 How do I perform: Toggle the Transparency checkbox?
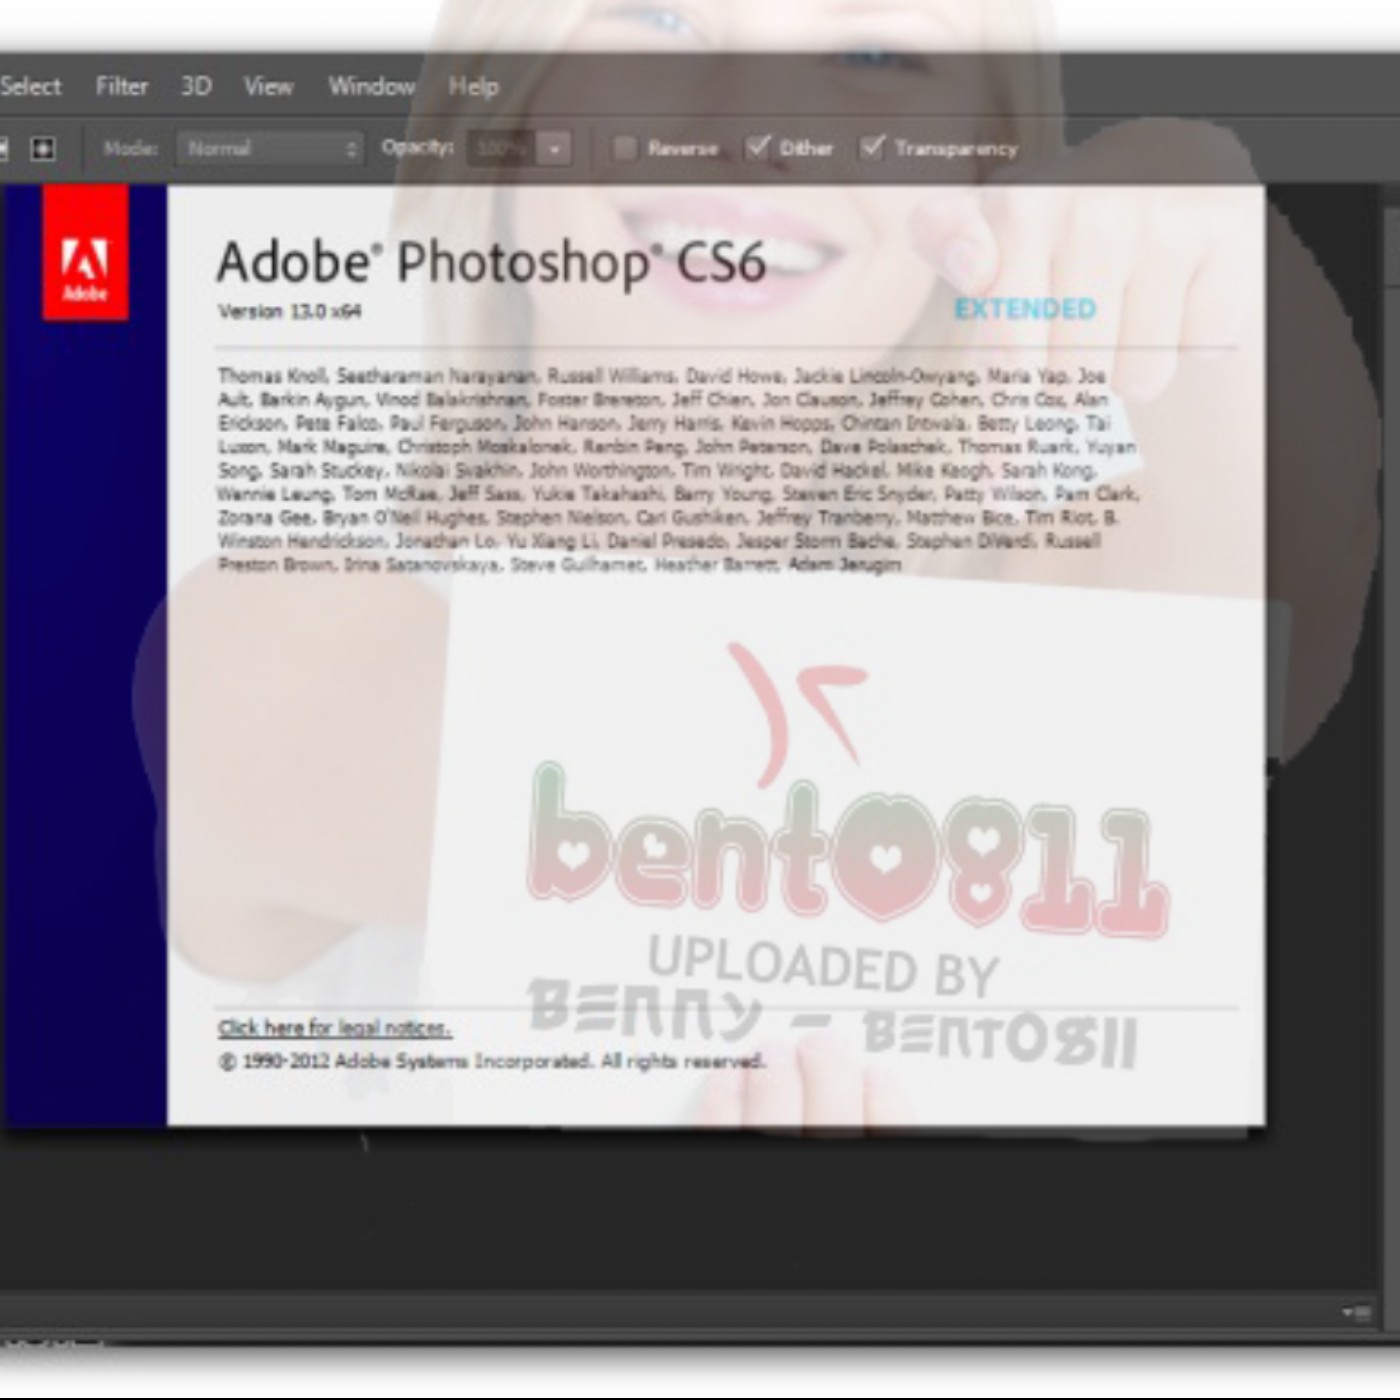pos(872,148)
